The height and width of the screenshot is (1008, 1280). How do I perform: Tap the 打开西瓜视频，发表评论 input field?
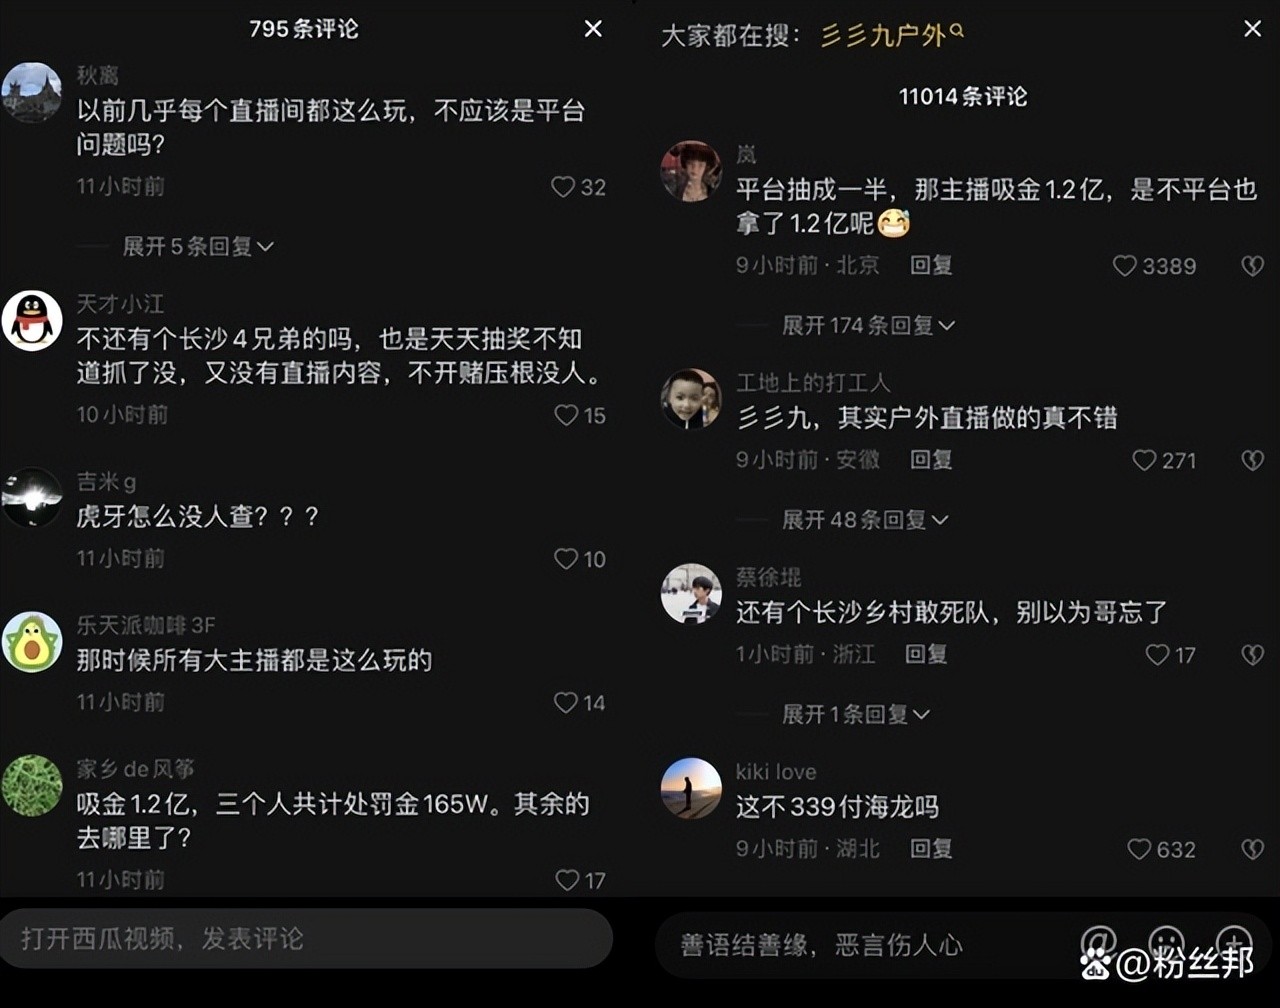(306, 938)
